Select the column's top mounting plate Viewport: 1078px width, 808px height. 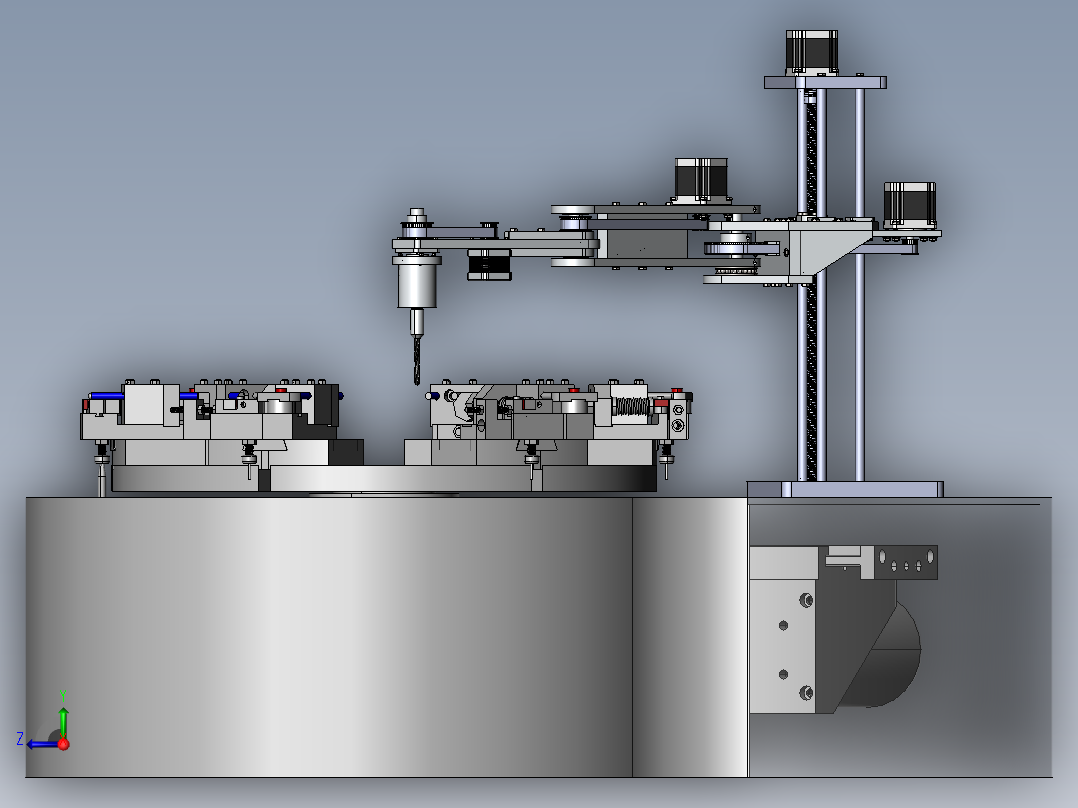[825, 83]
